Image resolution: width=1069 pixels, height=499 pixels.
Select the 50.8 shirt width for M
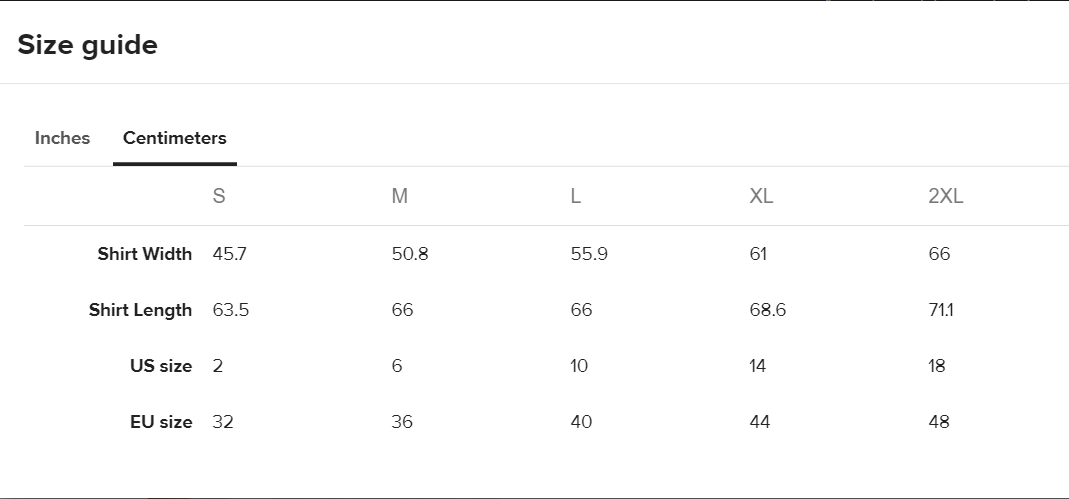[410, 254]
